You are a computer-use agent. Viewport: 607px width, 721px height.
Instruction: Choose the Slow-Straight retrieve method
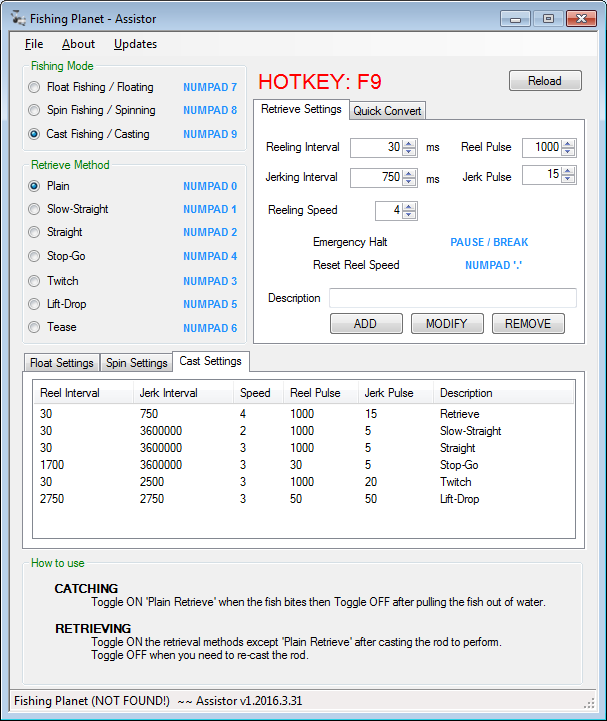(x=68, y=209)
